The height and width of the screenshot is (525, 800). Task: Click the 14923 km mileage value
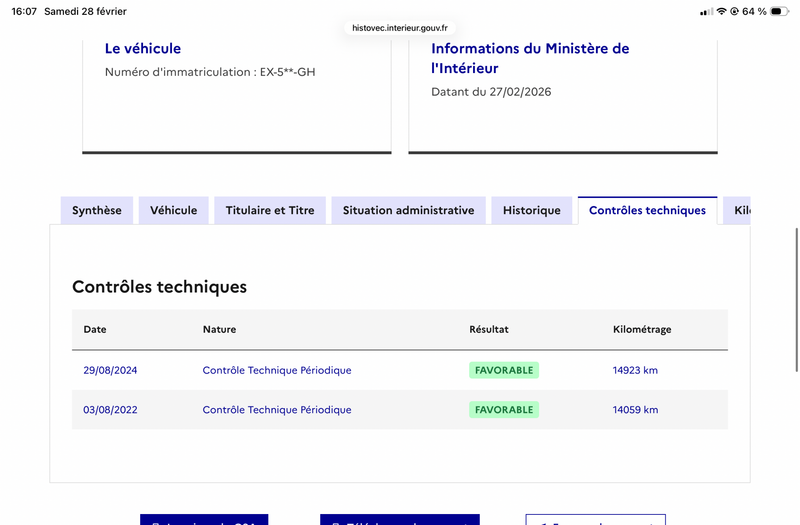point(635,370)
